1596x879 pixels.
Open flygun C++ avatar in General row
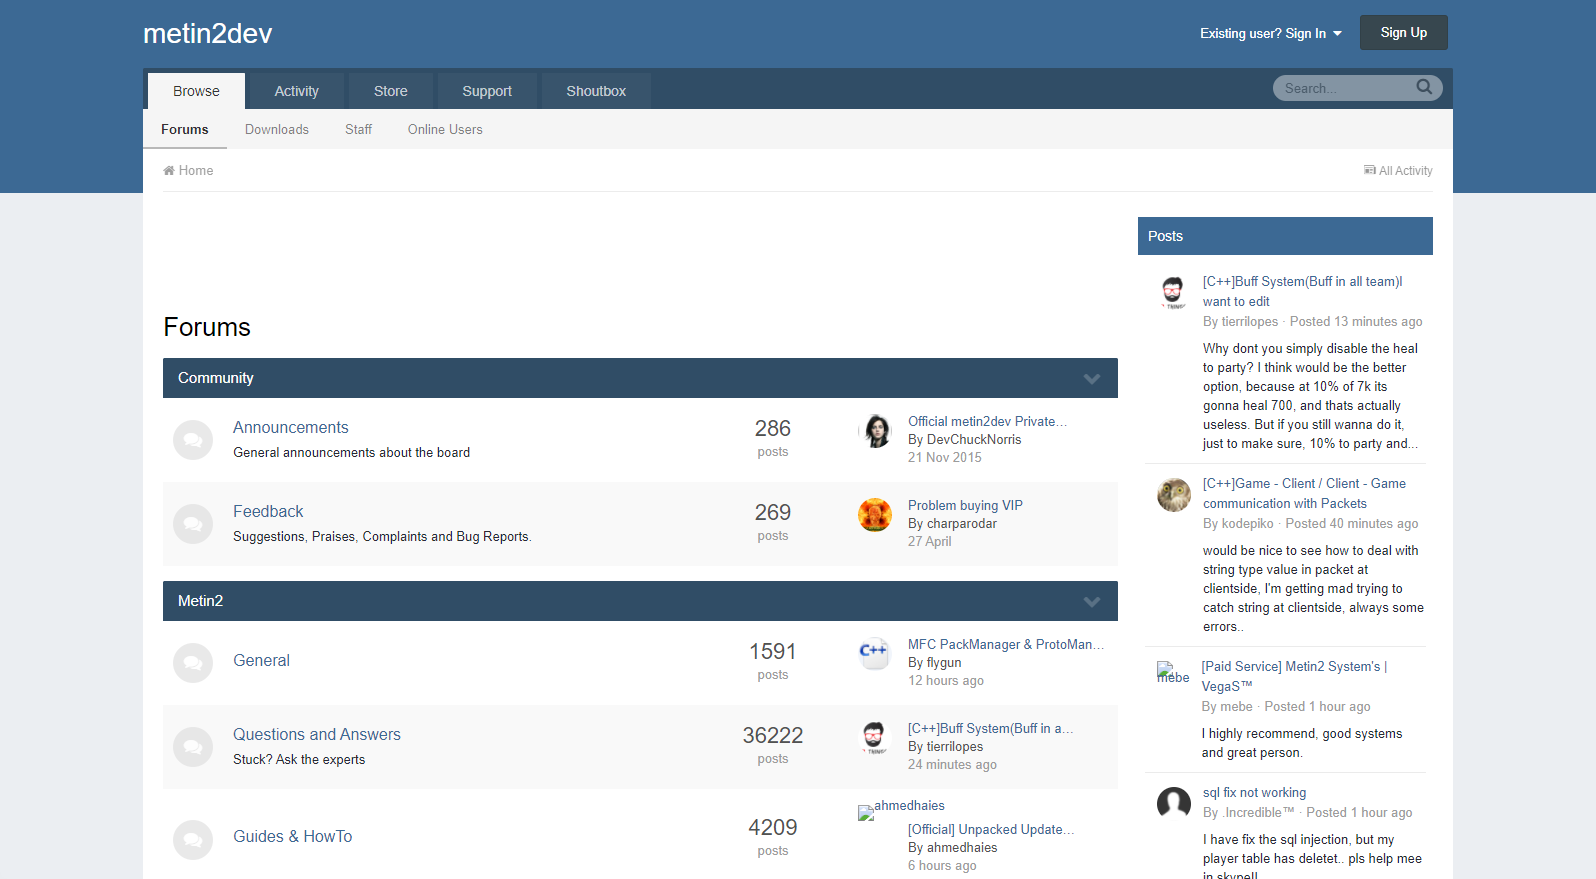pos(875,654)
